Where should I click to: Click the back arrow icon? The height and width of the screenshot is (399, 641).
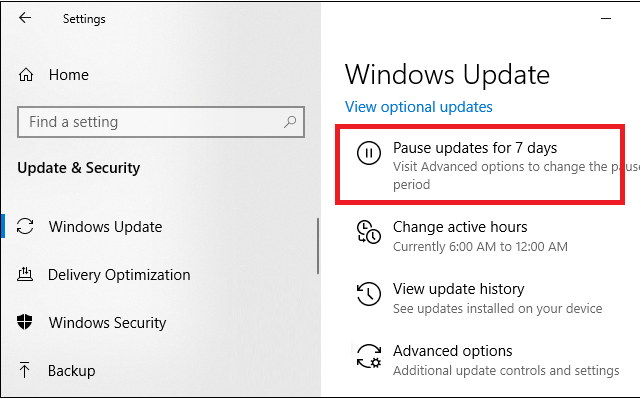(x=25, y=18)
